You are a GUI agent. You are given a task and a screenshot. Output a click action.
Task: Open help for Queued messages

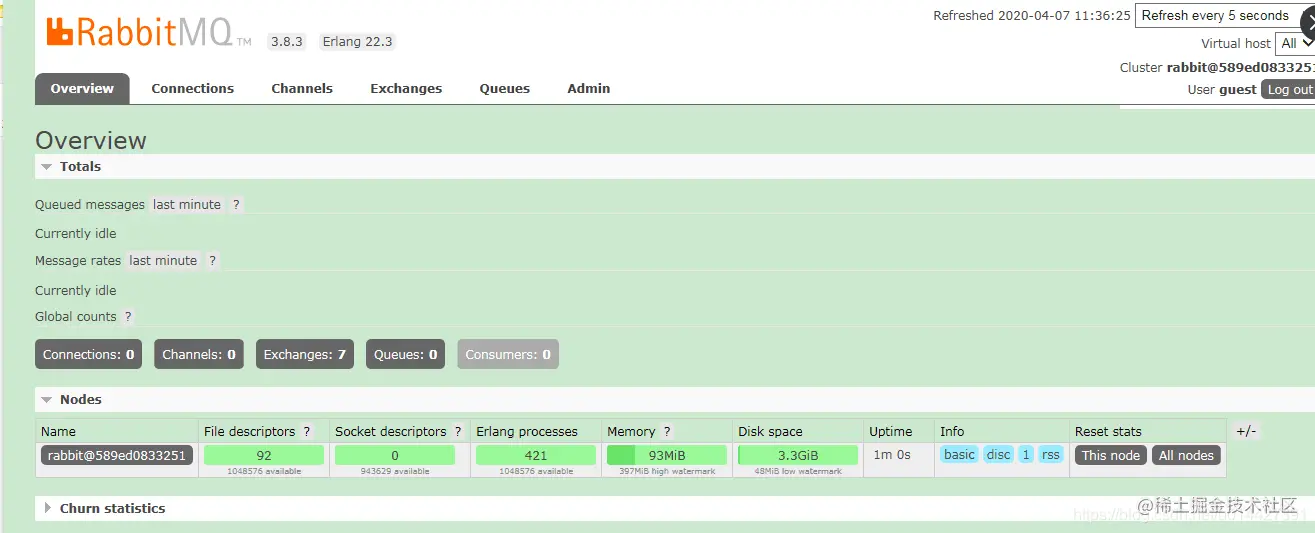click(236, 204)
